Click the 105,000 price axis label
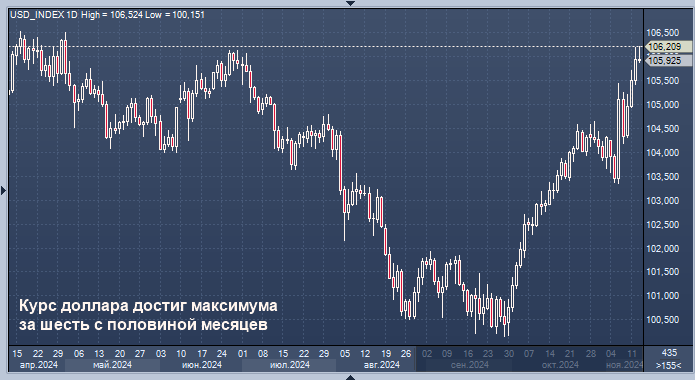The height and width of the screenshot is (380, 695). [663, 105]
